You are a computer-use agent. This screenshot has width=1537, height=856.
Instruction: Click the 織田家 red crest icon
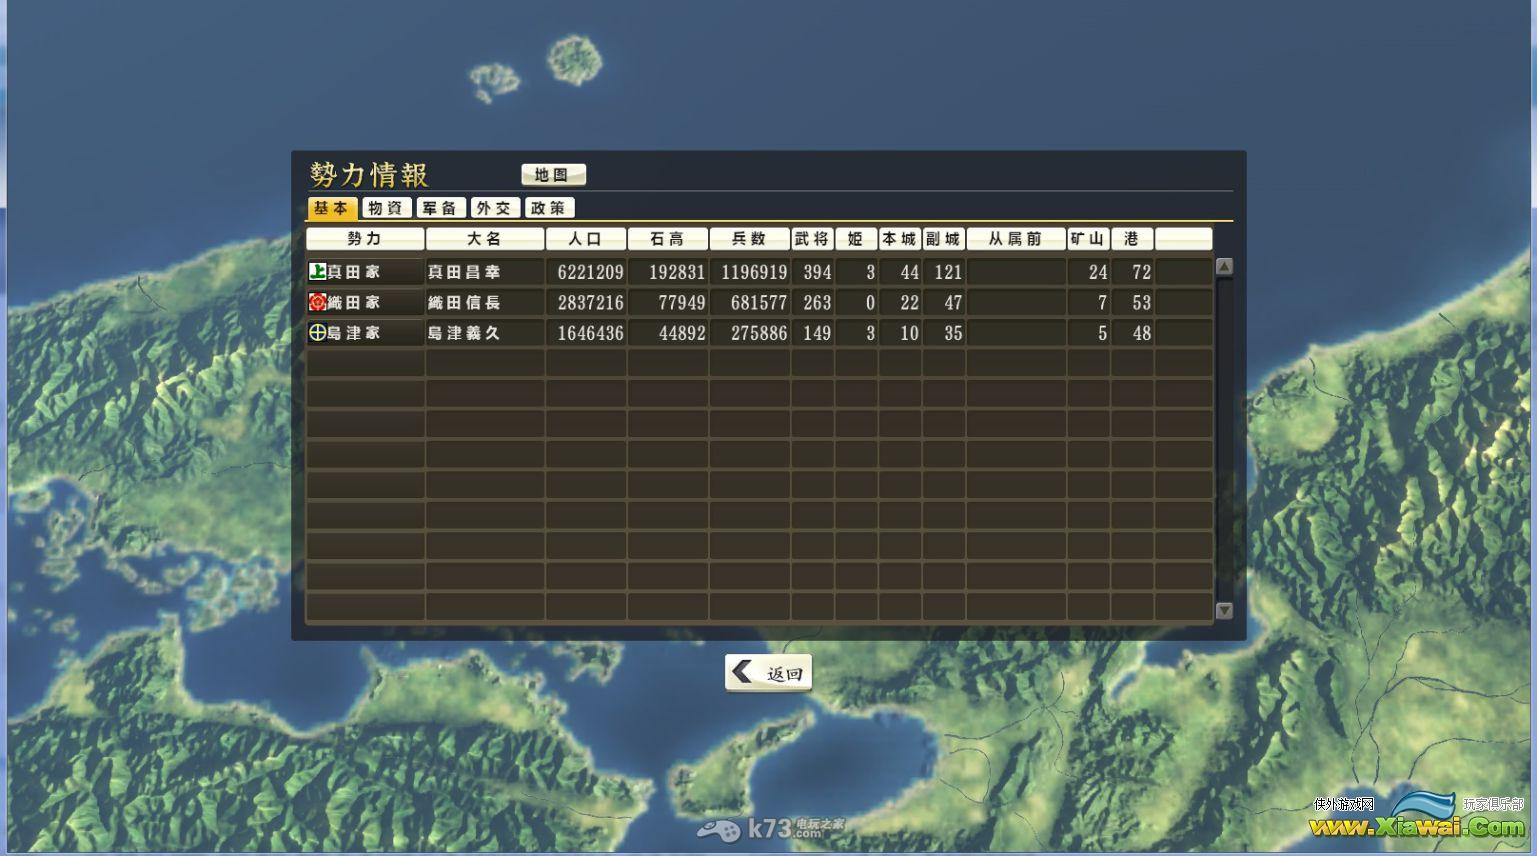coord(317,302)
